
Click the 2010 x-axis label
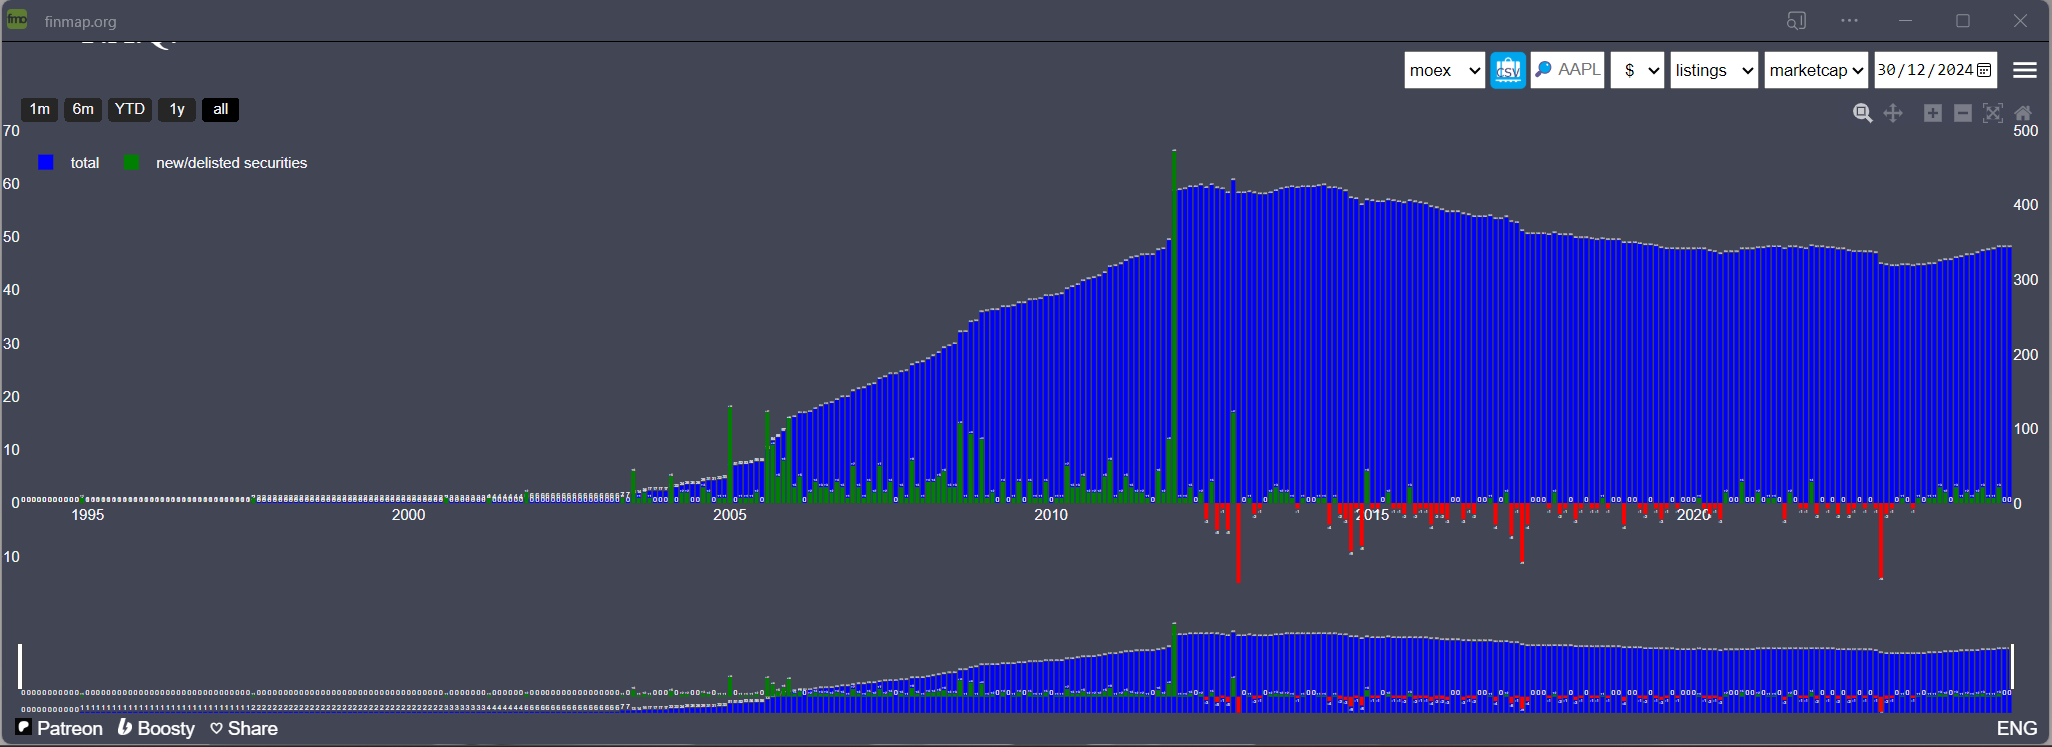pos(1051,515)
